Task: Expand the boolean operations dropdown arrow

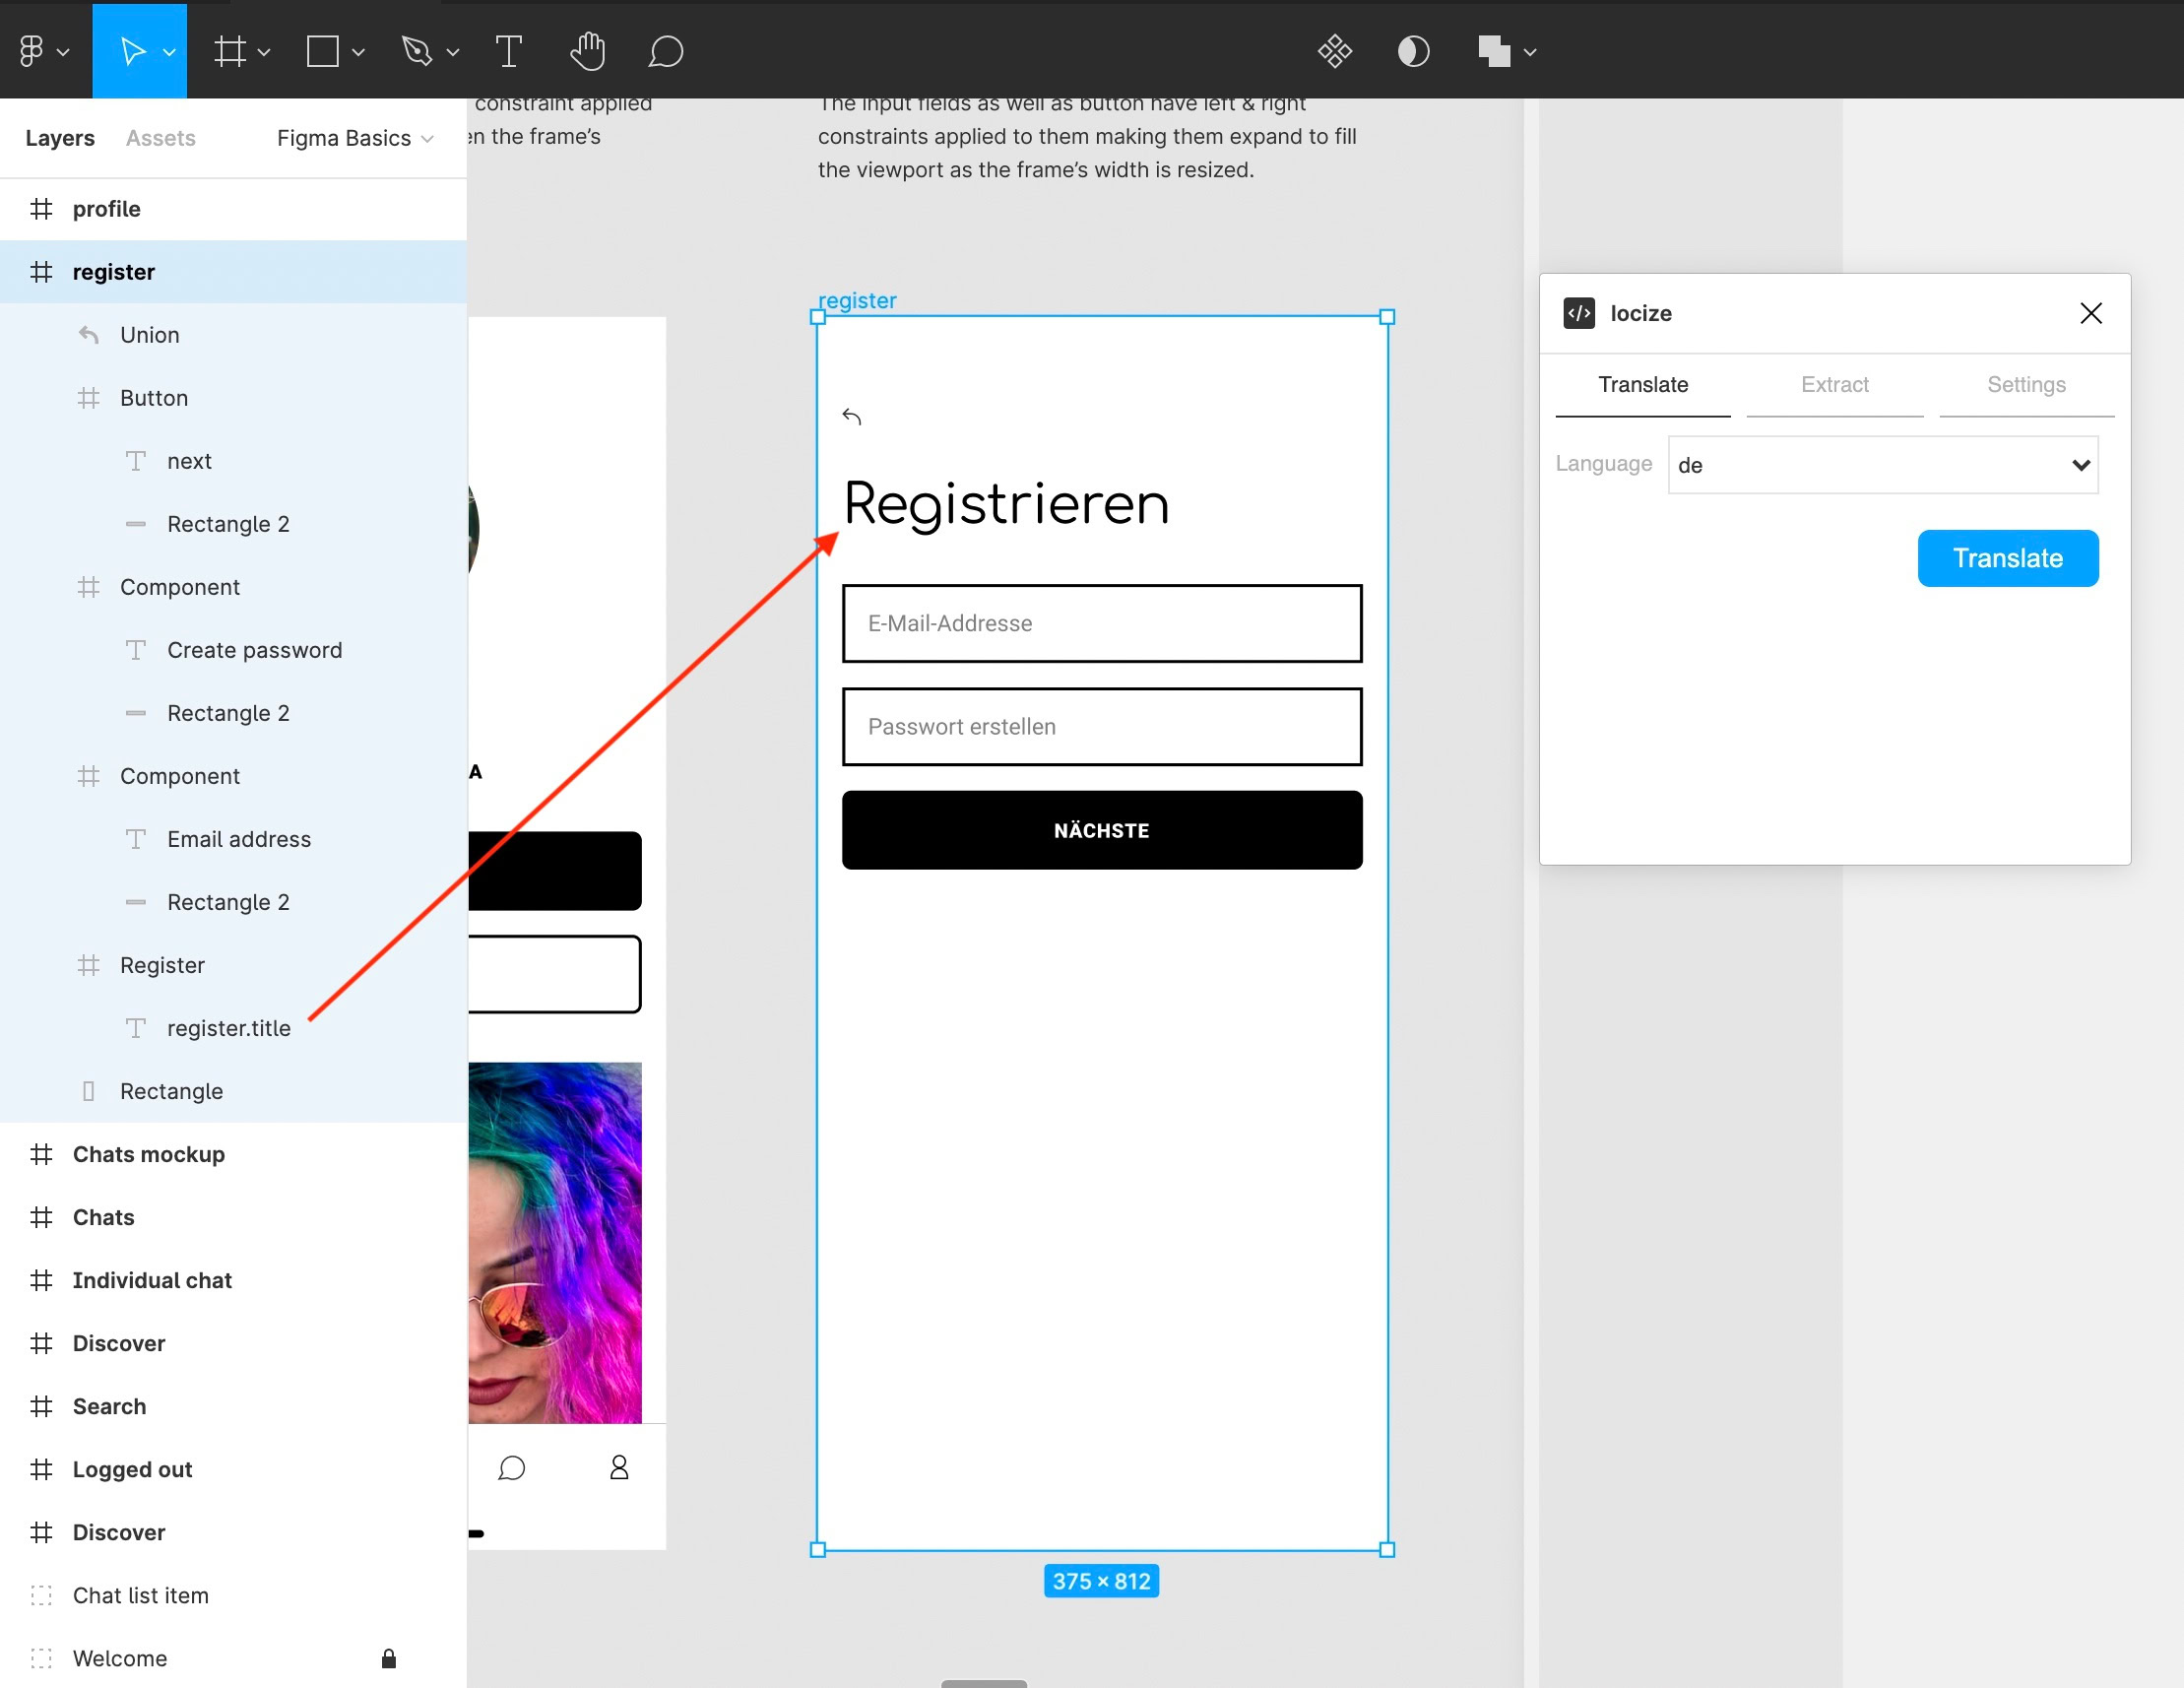Action: click(1530, 52)
